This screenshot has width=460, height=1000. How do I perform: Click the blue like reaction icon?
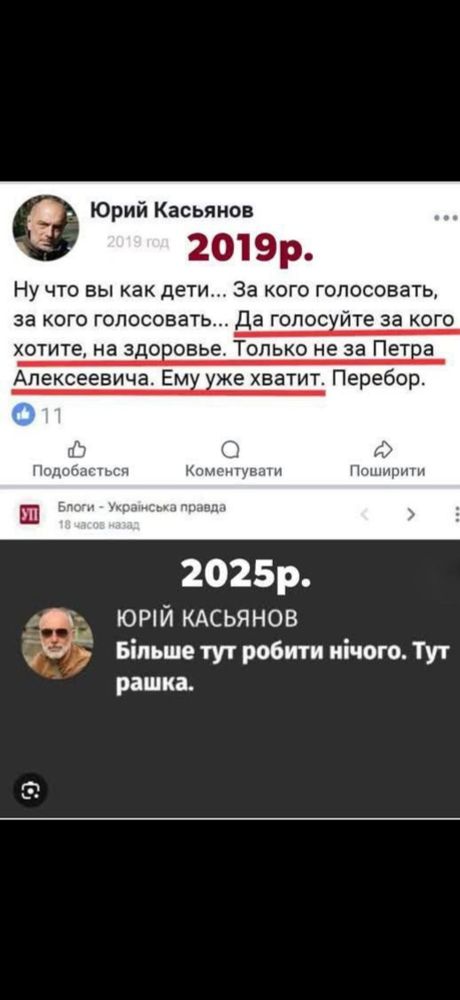pos(23,415)
